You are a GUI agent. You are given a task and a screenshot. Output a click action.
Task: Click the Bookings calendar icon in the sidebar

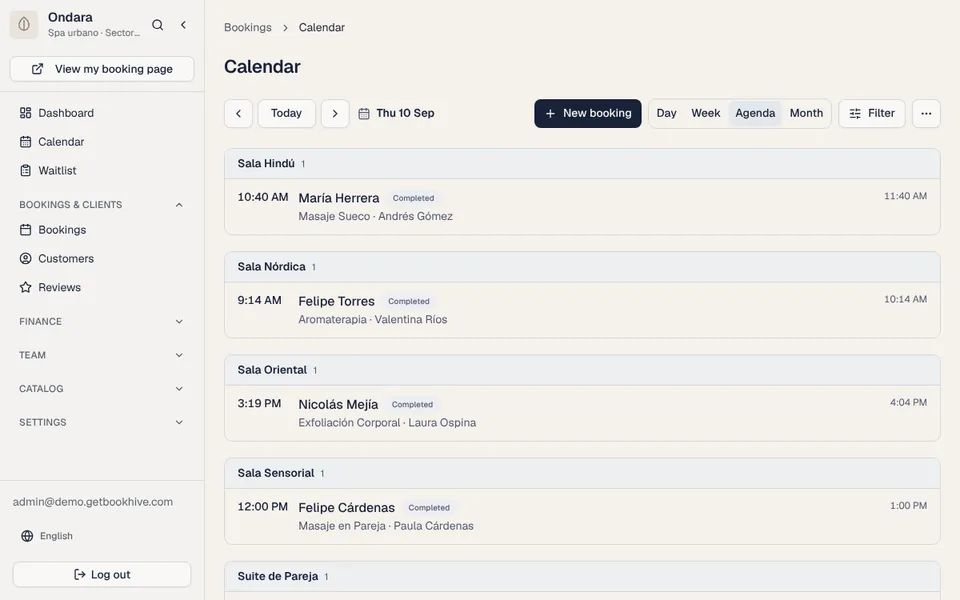pos(25,230)
